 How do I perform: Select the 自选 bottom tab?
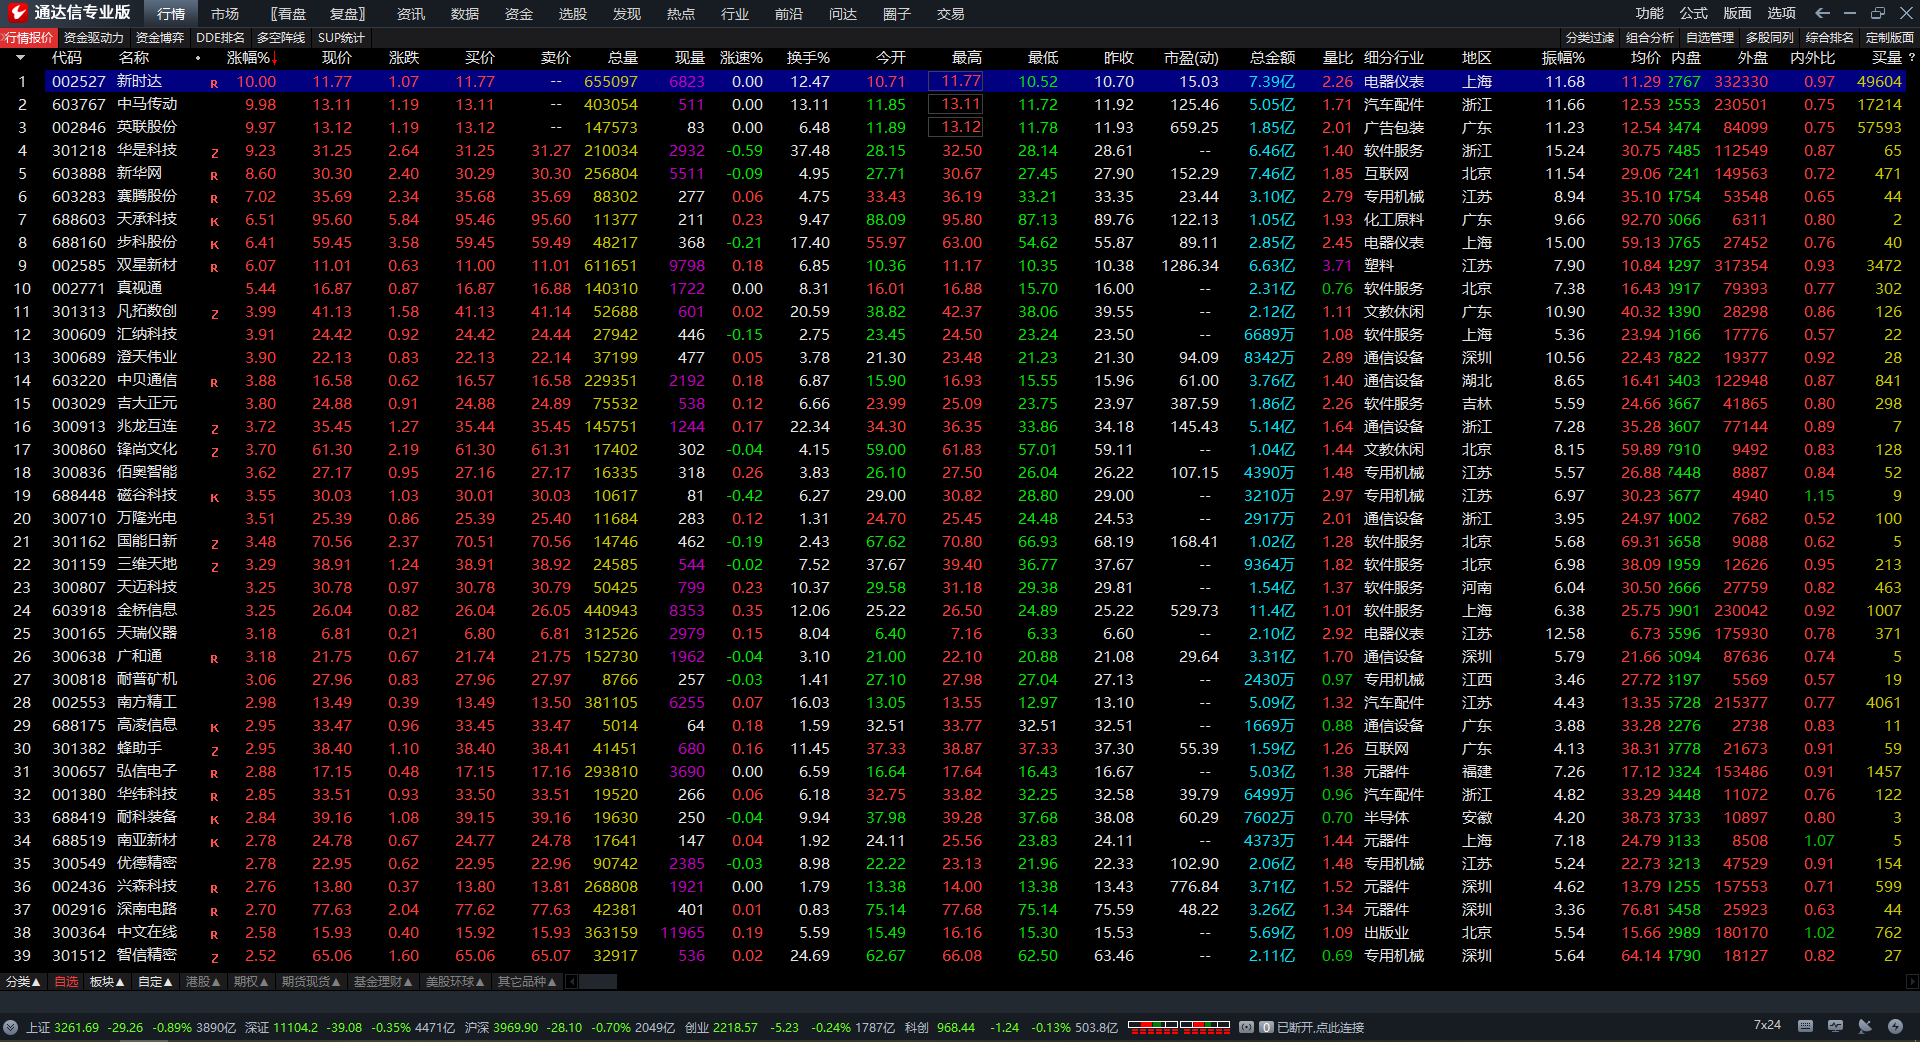coord(66,982)
